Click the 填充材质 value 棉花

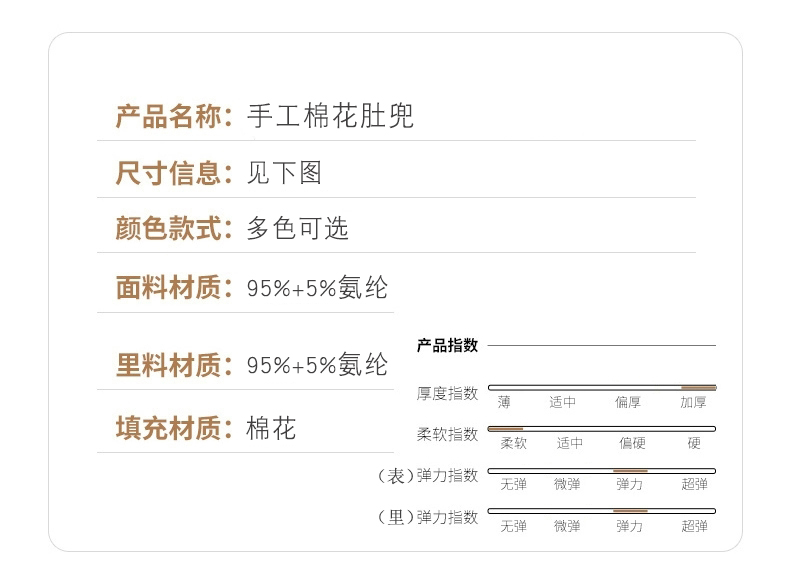point(271,429)
